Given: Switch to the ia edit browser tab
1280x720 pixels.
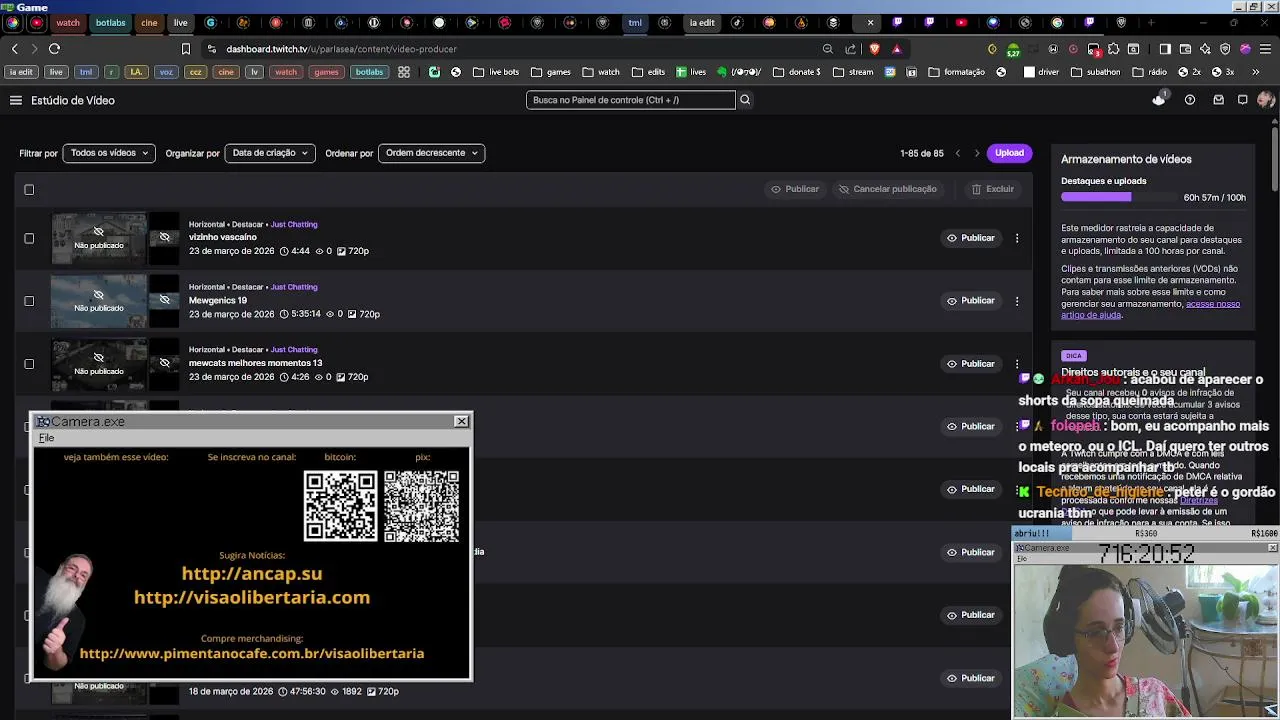Looking at the screenshot, I should tap(702, 22).
